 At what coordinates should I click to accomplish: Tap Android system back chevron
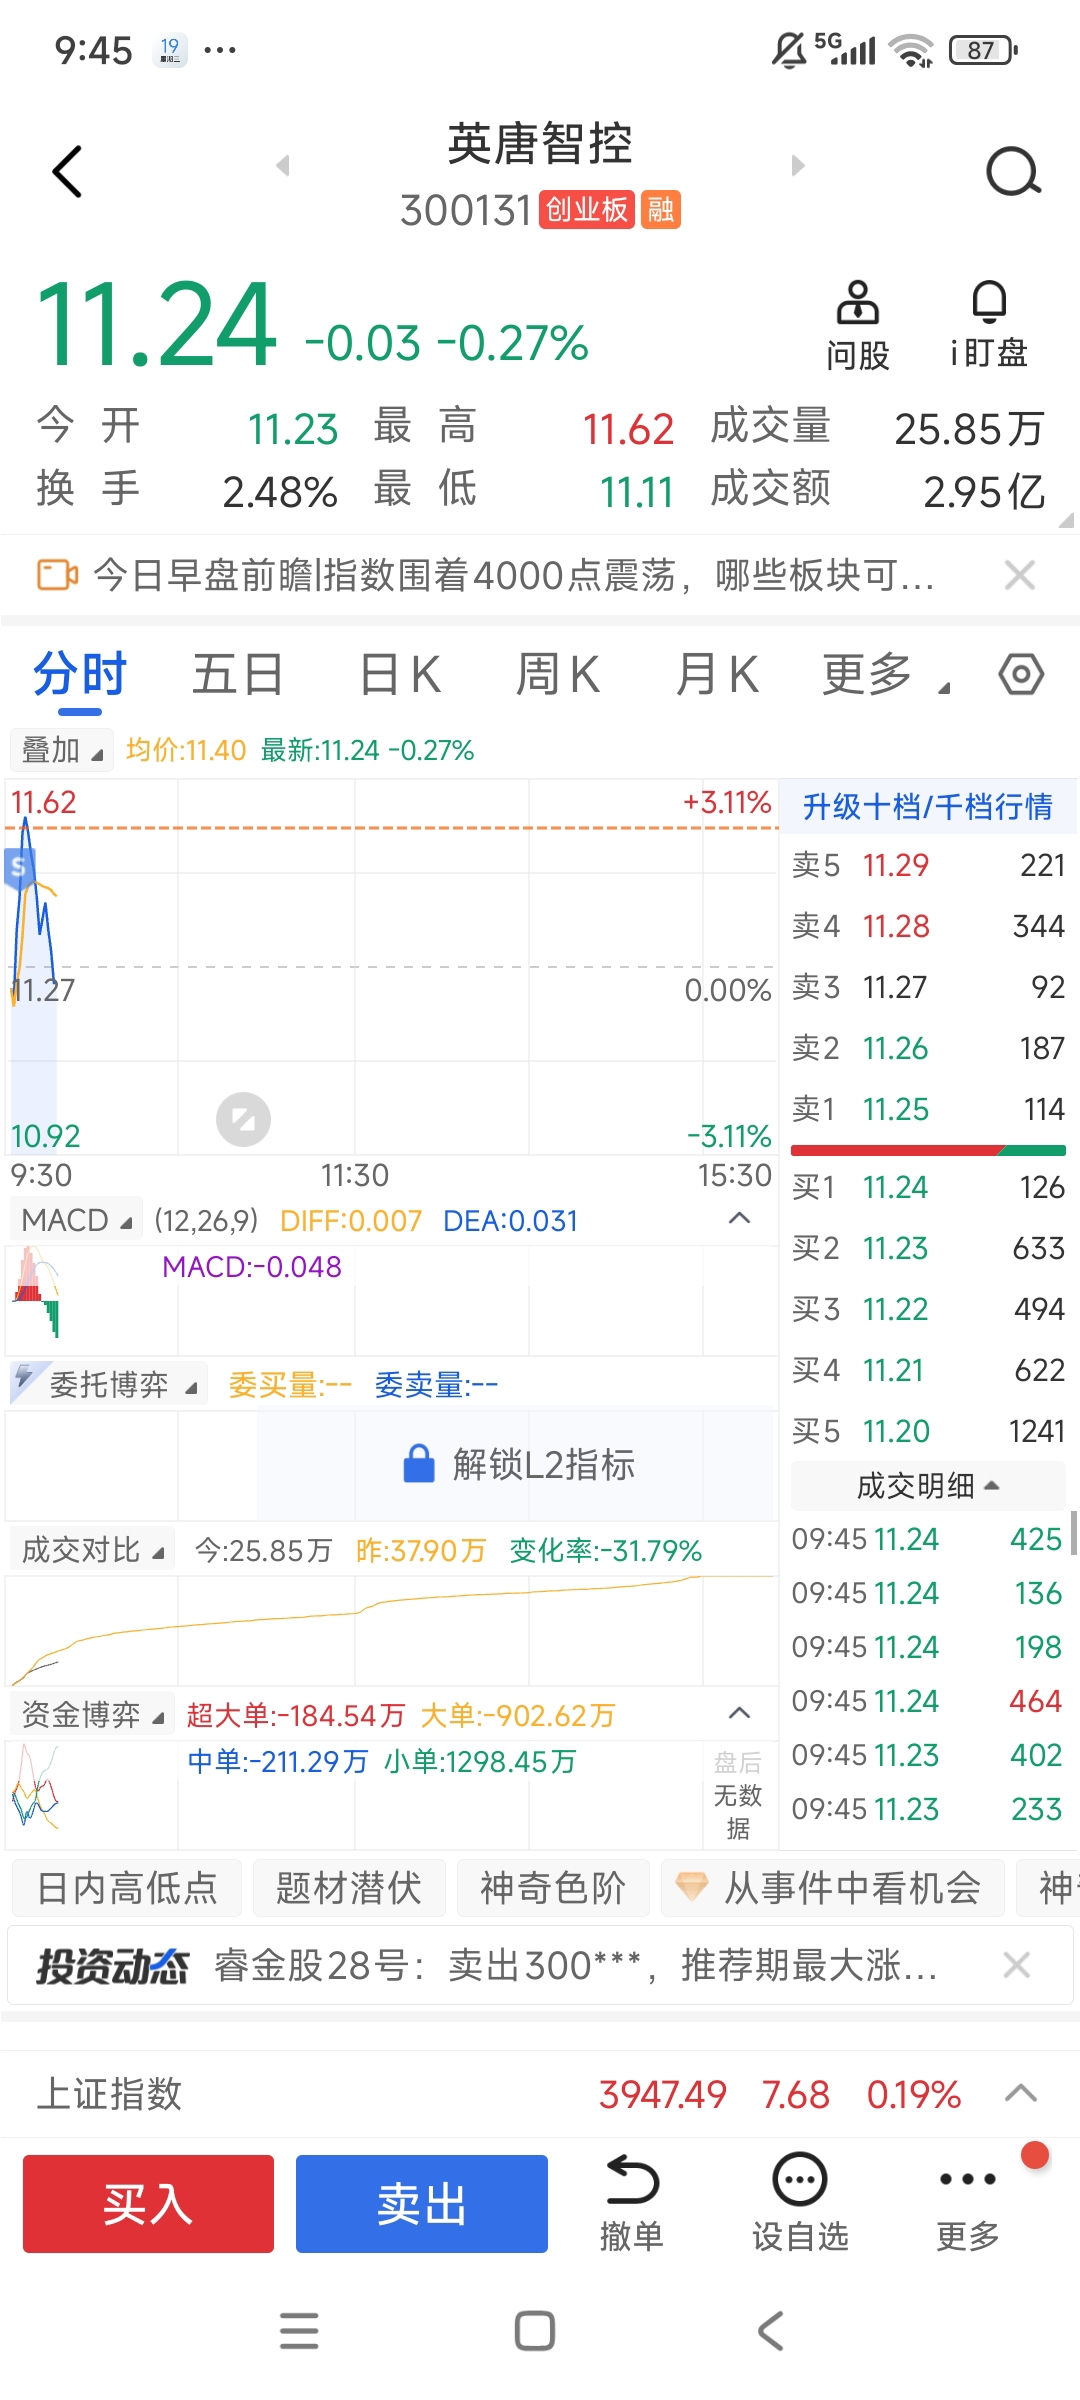770,2331
